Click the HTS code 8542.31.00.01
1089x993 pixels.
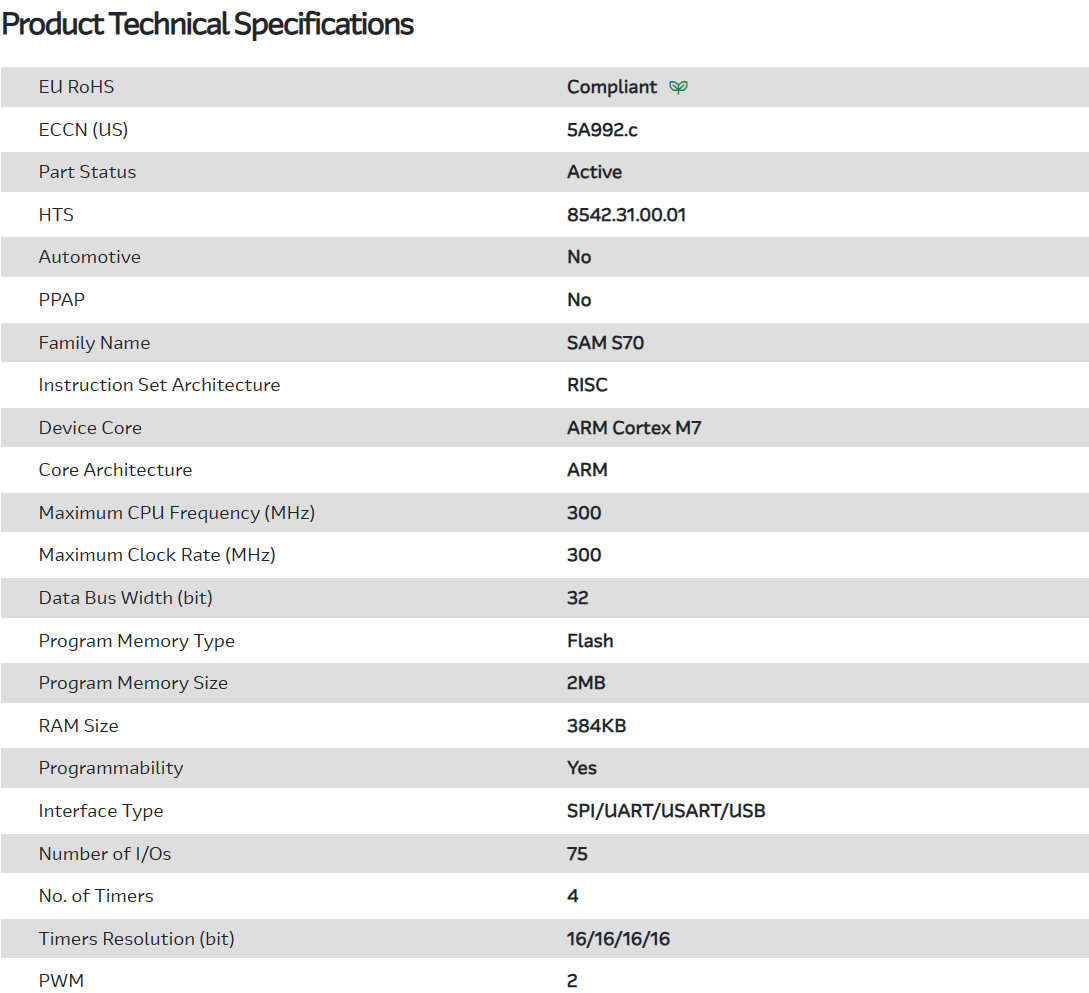626,215
